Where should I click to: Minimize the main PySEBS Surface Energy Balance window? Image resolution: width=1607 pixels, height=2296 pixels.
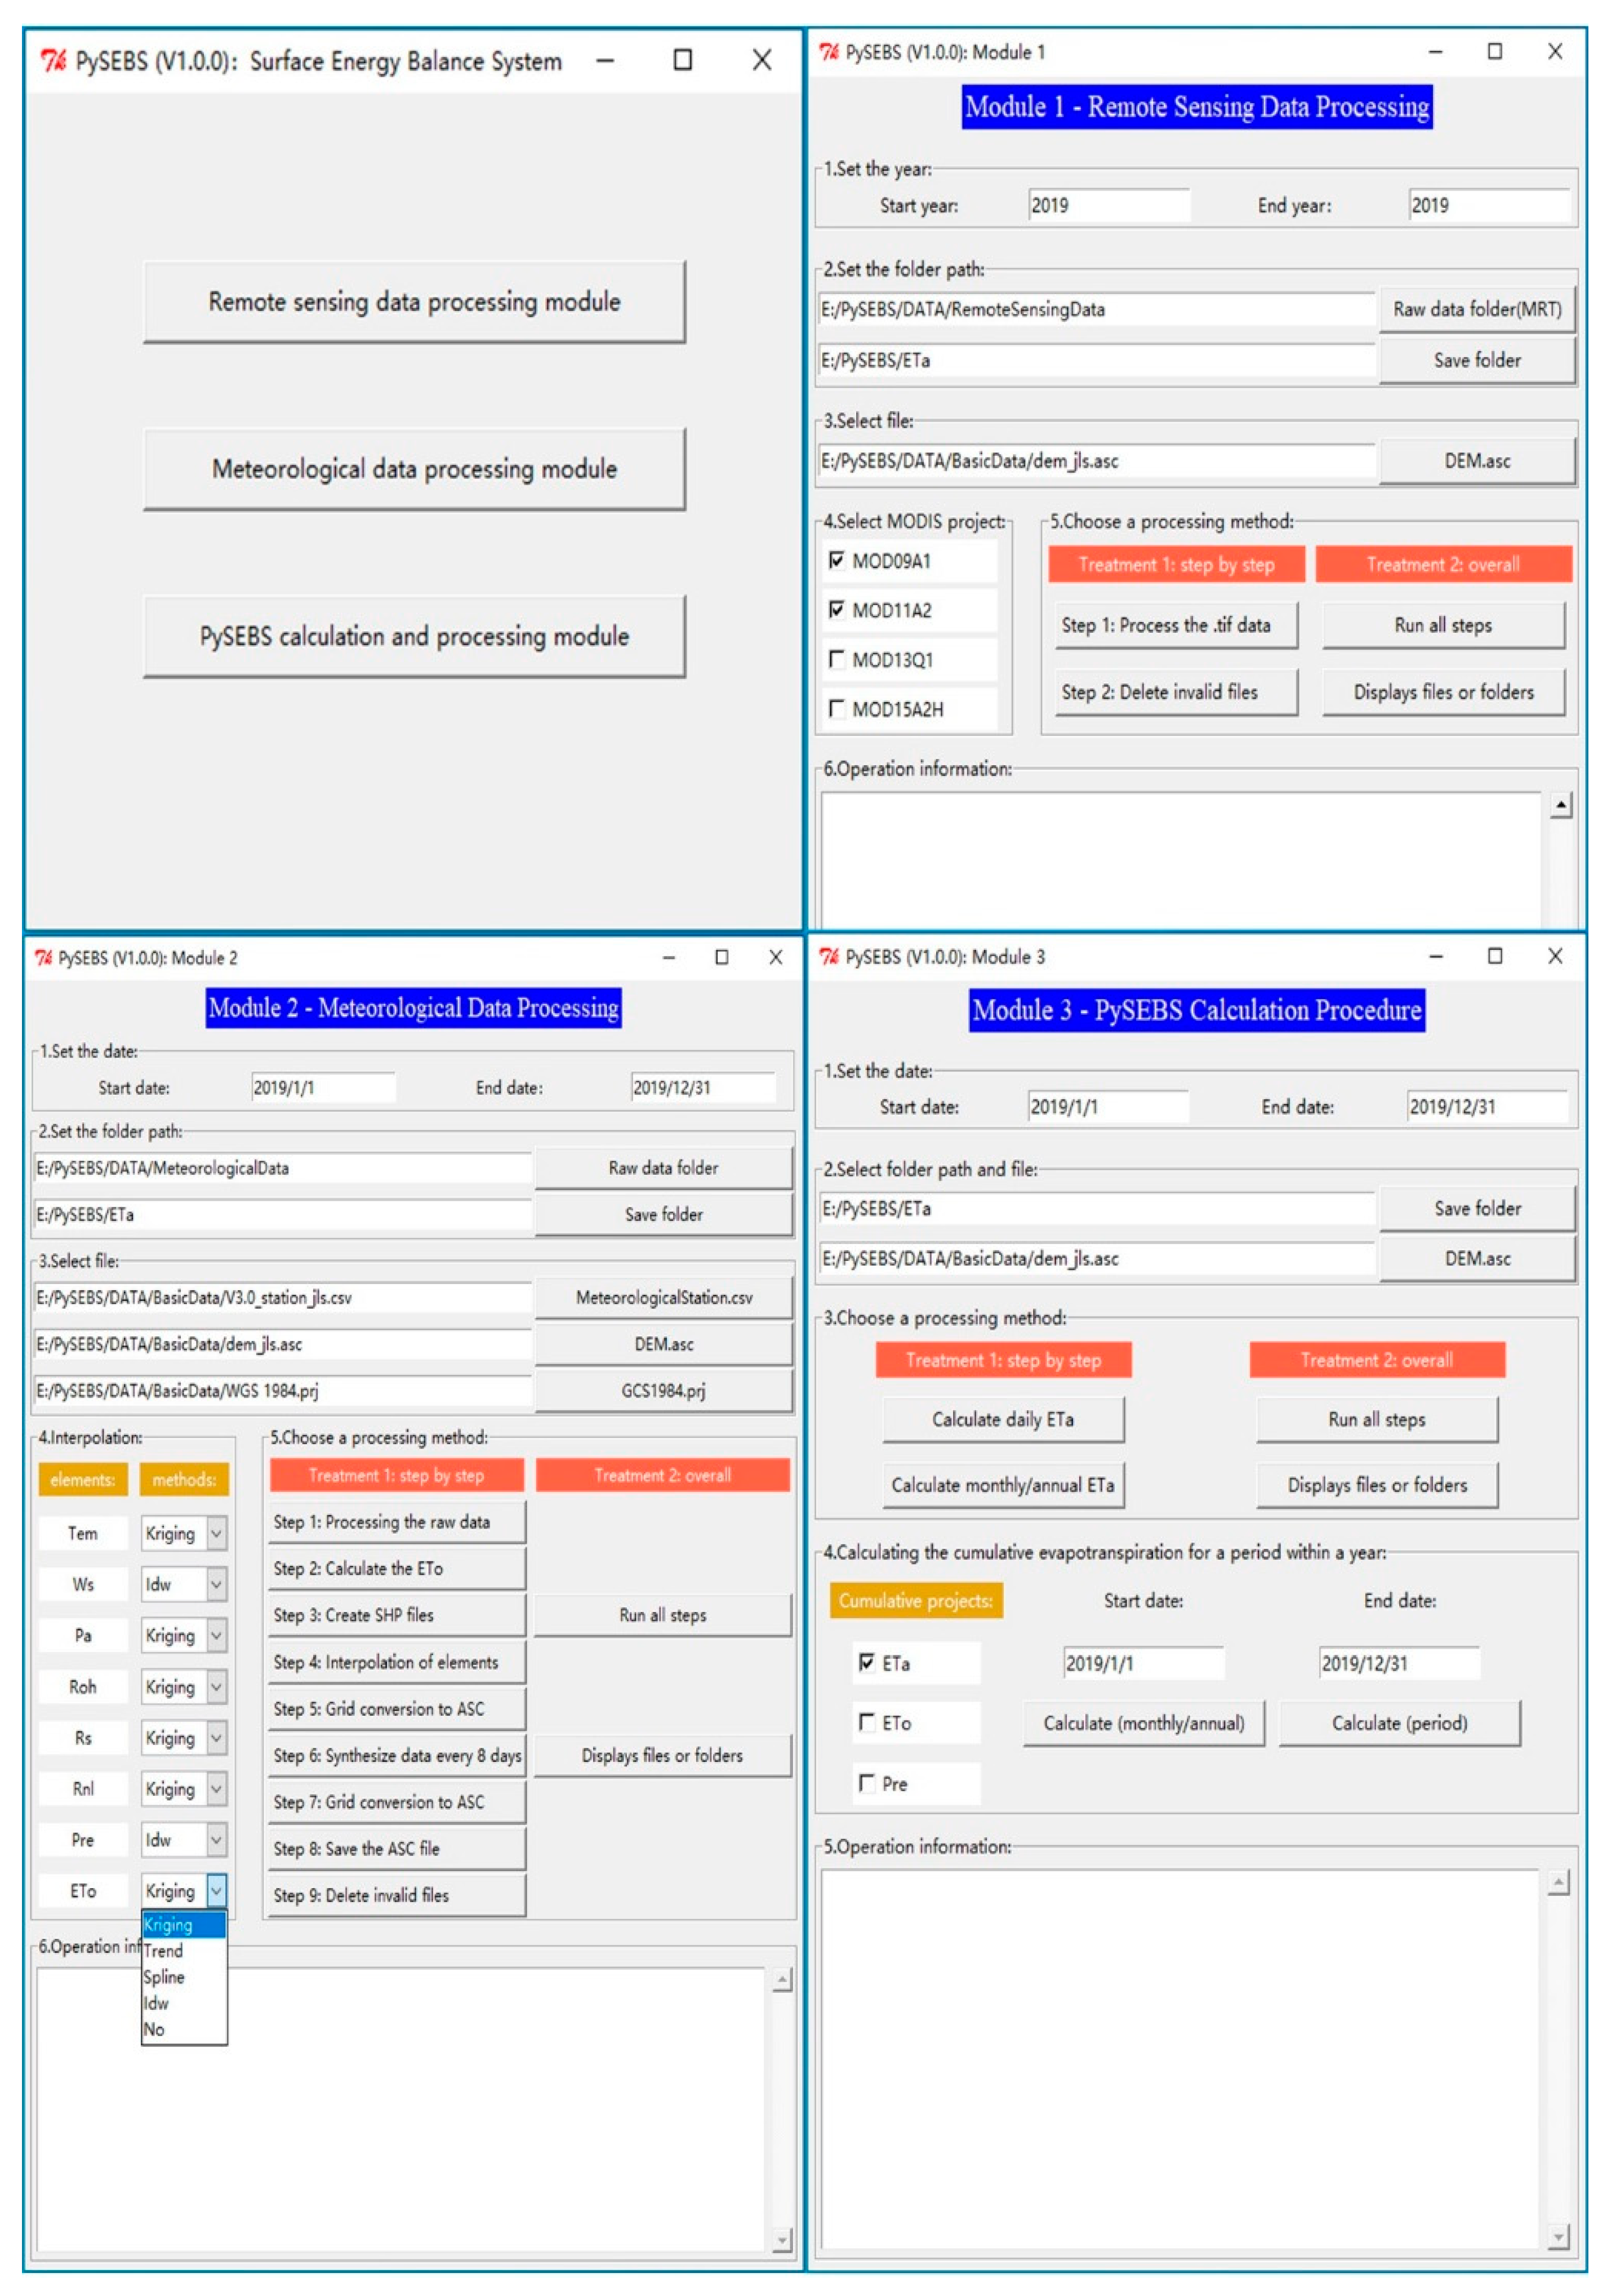click(x=605, y=61)
